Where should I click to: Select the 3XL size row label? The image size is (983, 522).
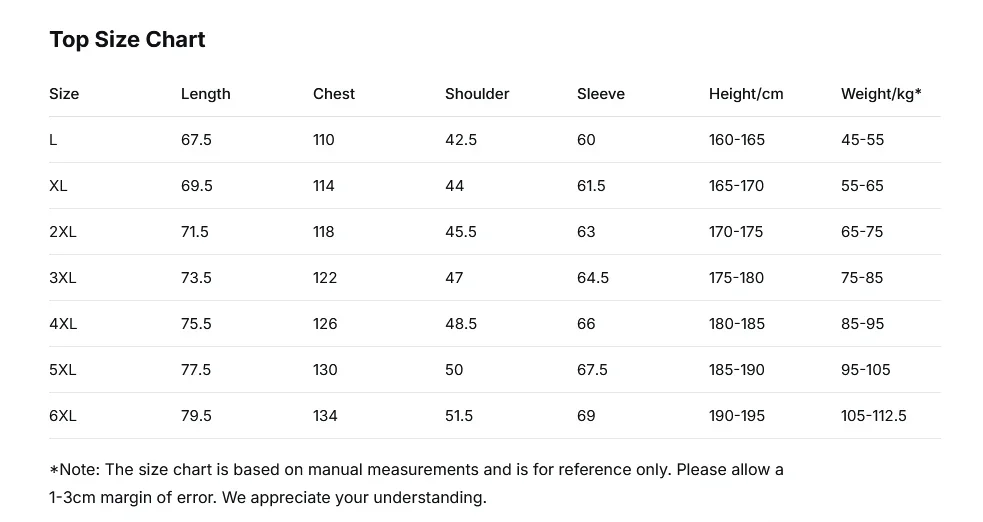pos(62,278)
